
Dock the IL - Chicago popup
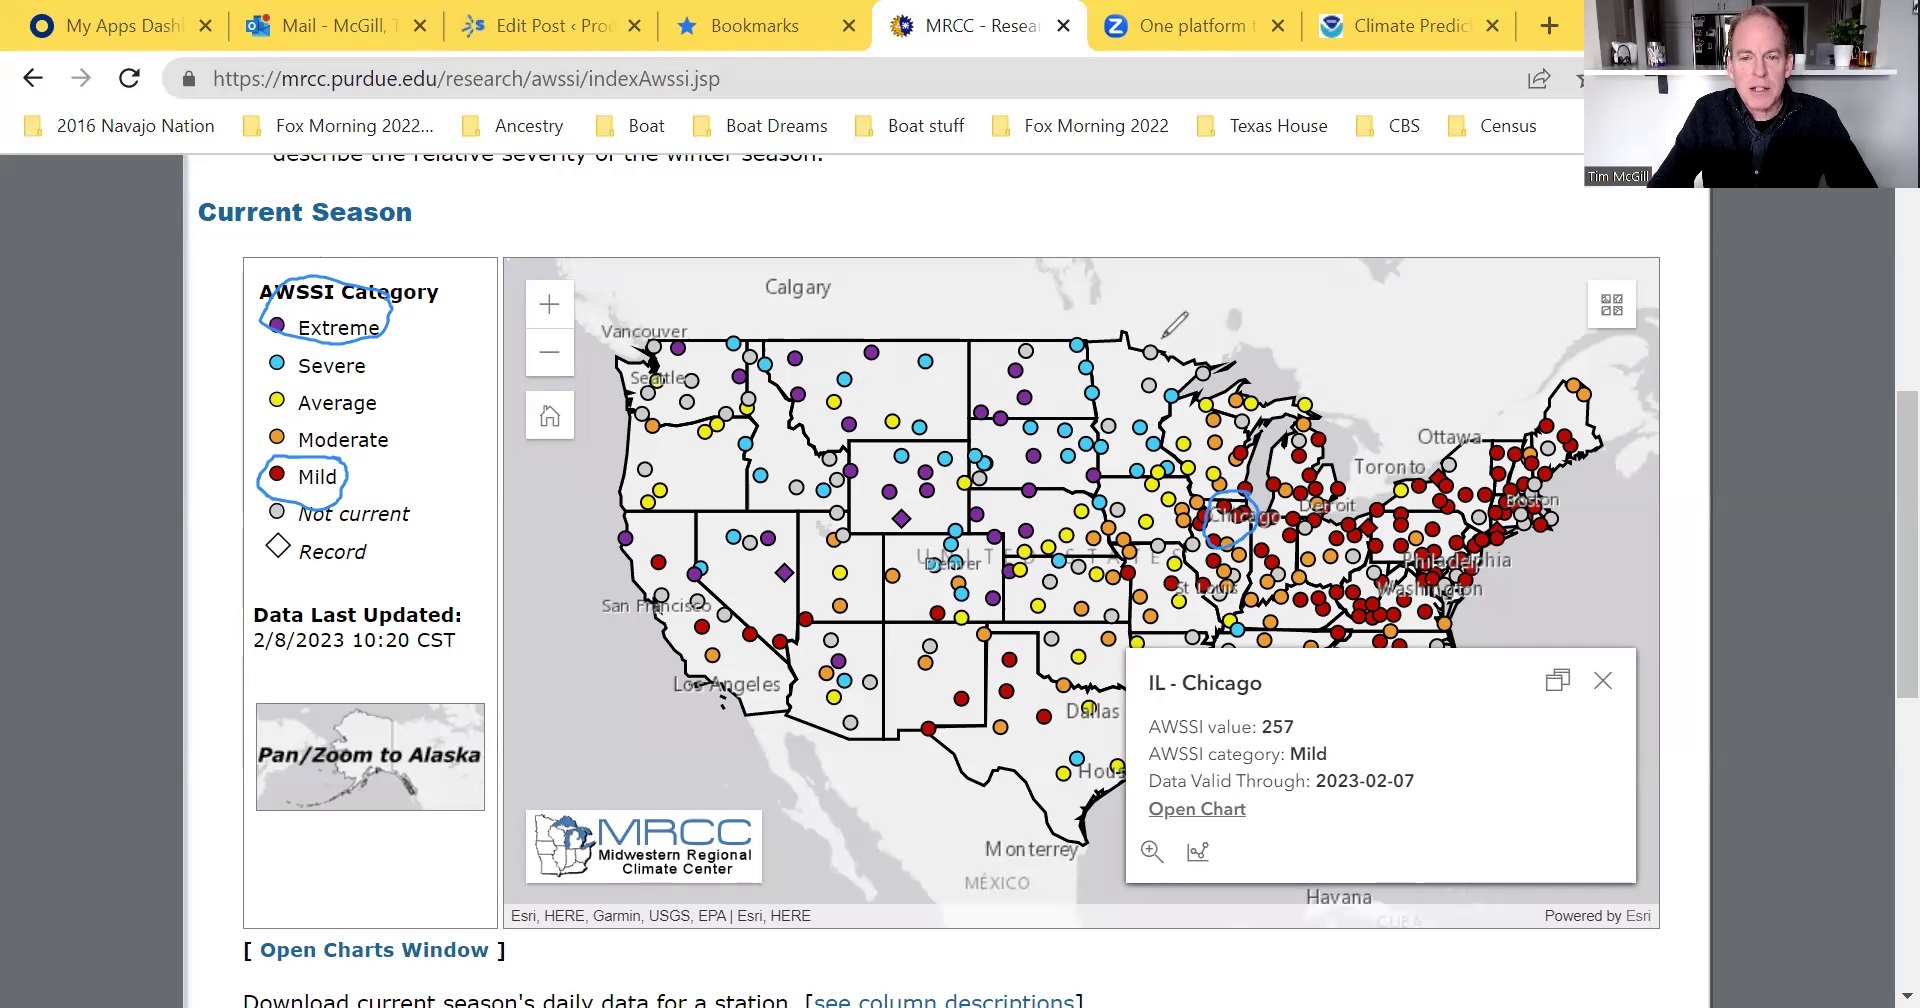tap(1557, 681)
